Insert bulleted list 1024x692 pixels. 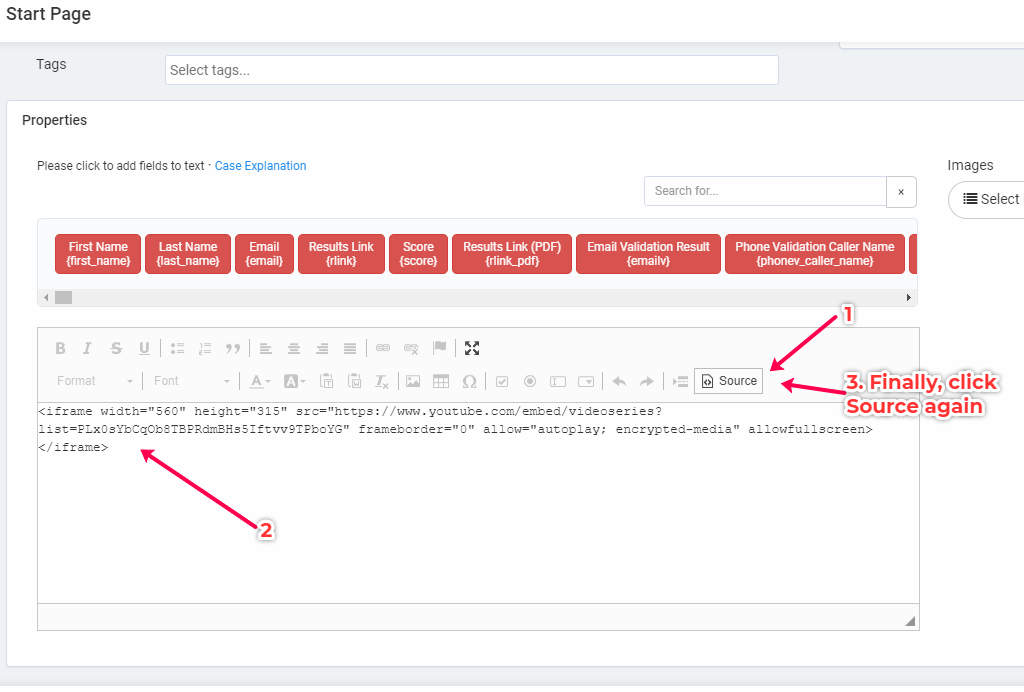[x=177, y=348]
